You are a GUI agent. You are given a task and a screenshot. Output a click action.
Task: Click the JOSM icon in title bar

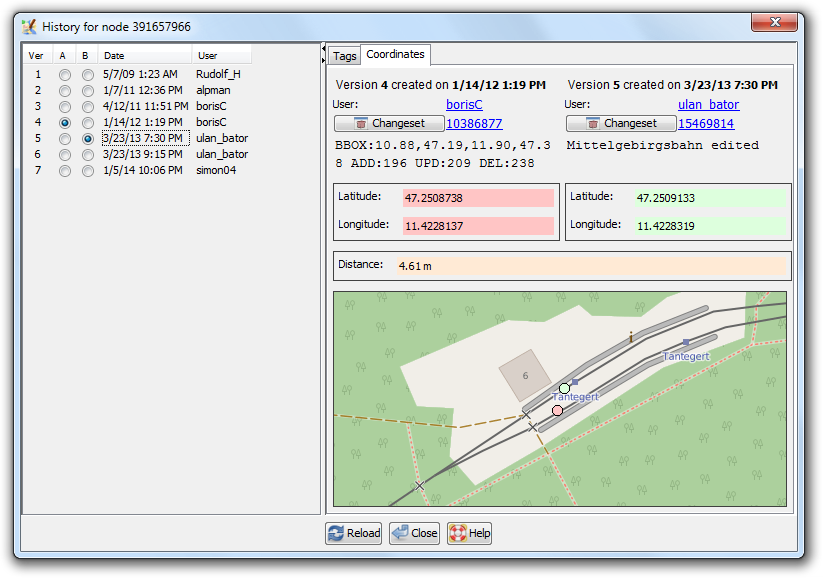coord(29,26)
